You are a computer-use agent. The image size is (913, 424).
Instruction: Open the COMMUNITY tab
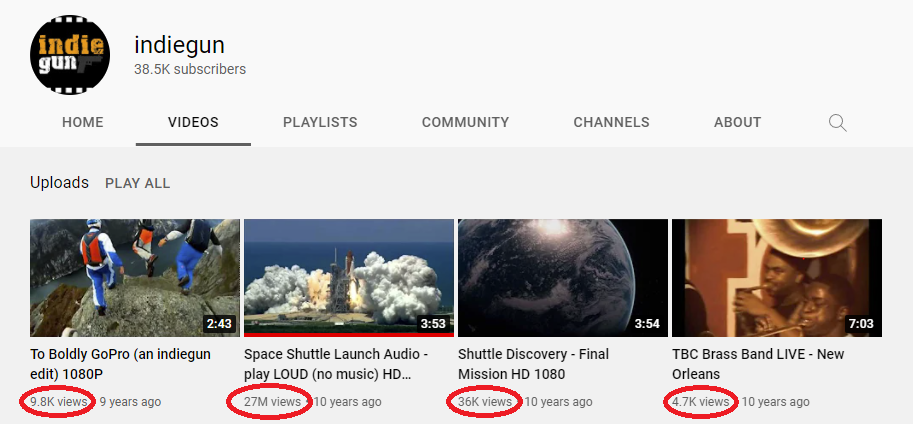coord(465,122)
